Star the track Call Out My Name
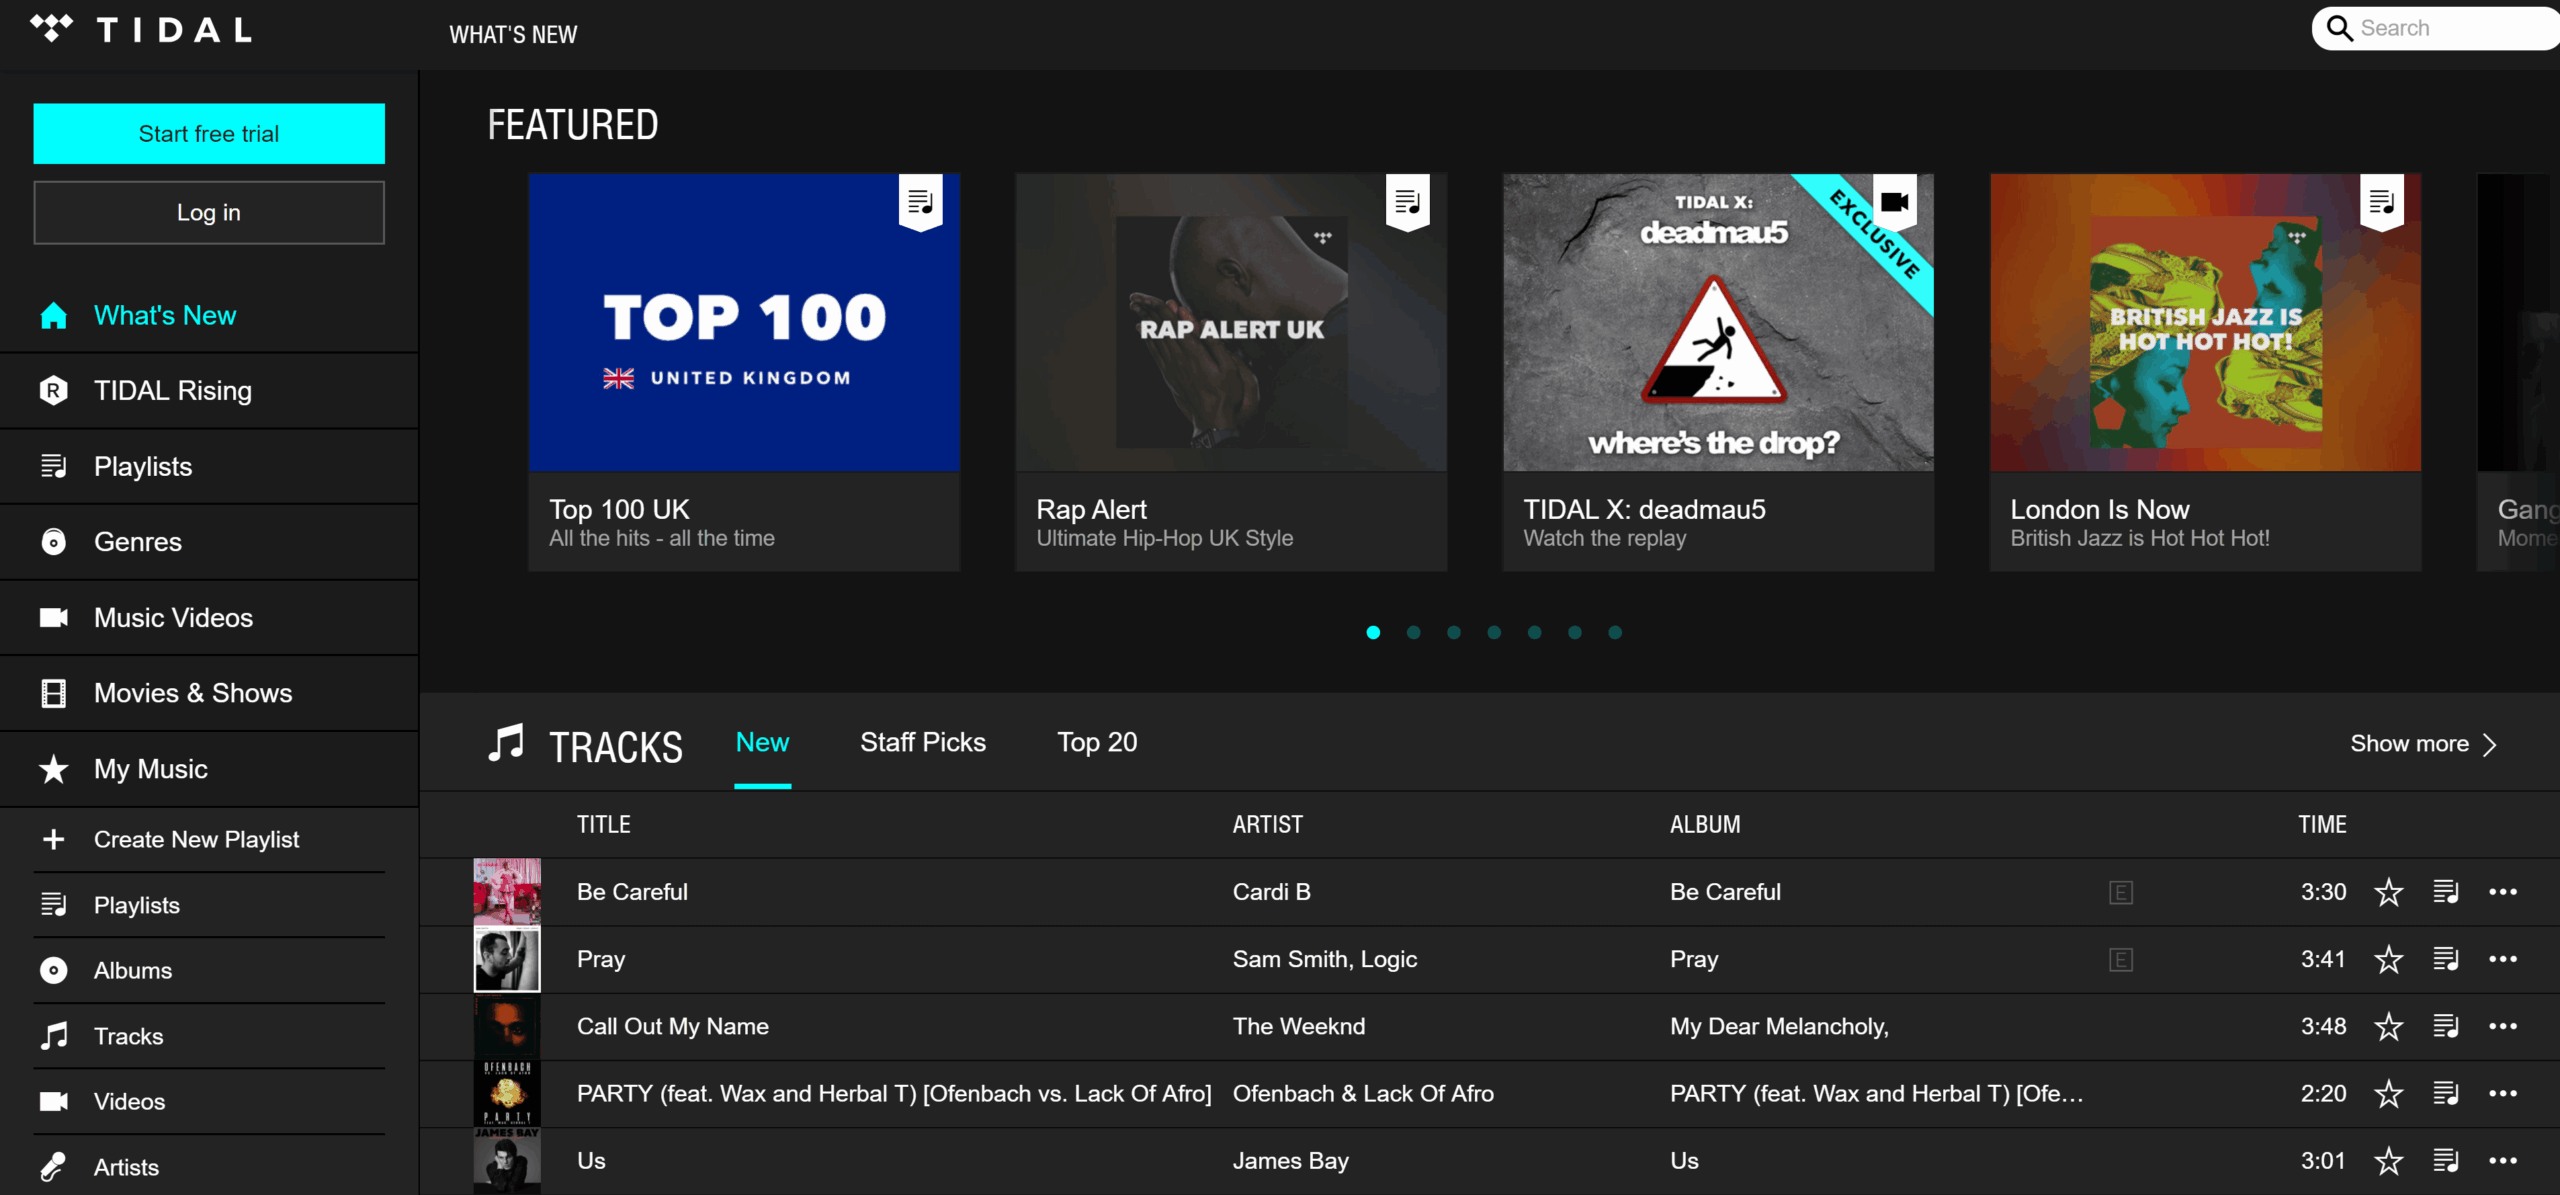 pyautogui.click(x=2389, y=1026)
